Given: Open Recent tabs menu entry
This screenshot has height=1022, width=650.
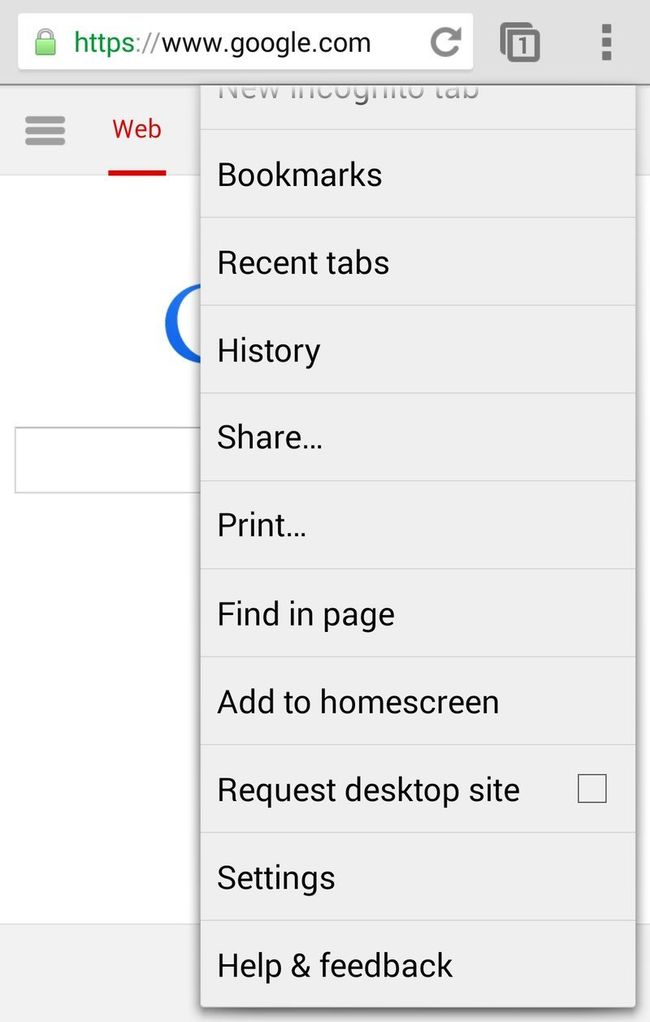Looking at the screenshot, I should pos(303,263).
